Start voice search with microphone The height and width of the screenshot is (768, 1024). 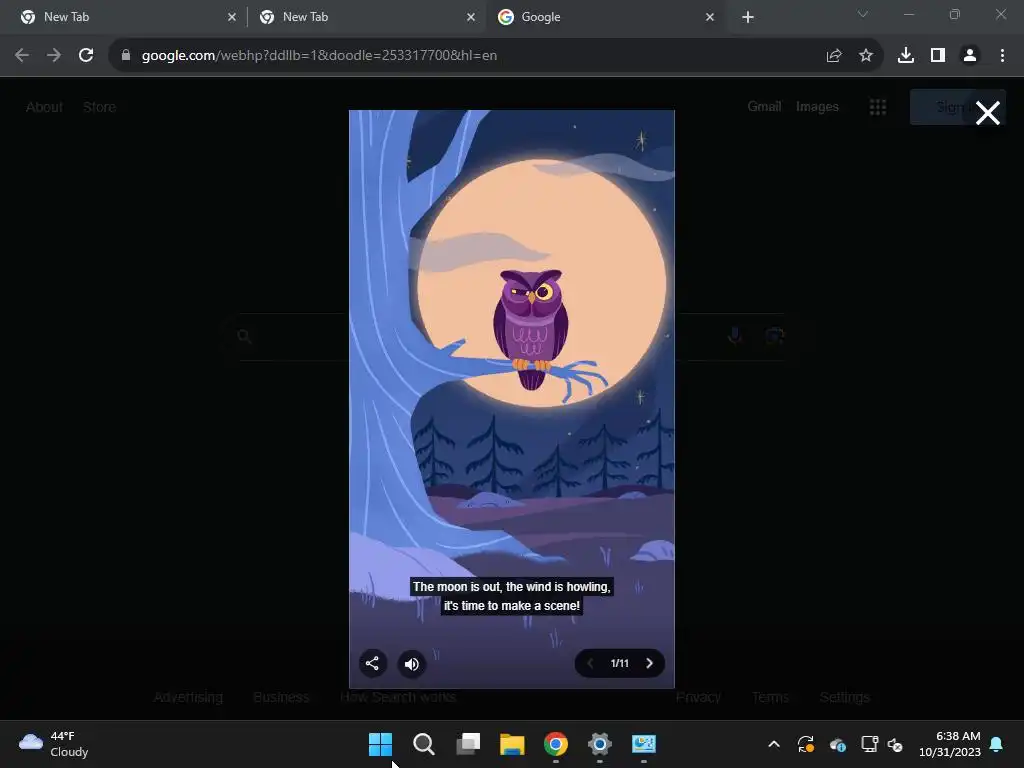pyautogui.click(x=735, y=336)
